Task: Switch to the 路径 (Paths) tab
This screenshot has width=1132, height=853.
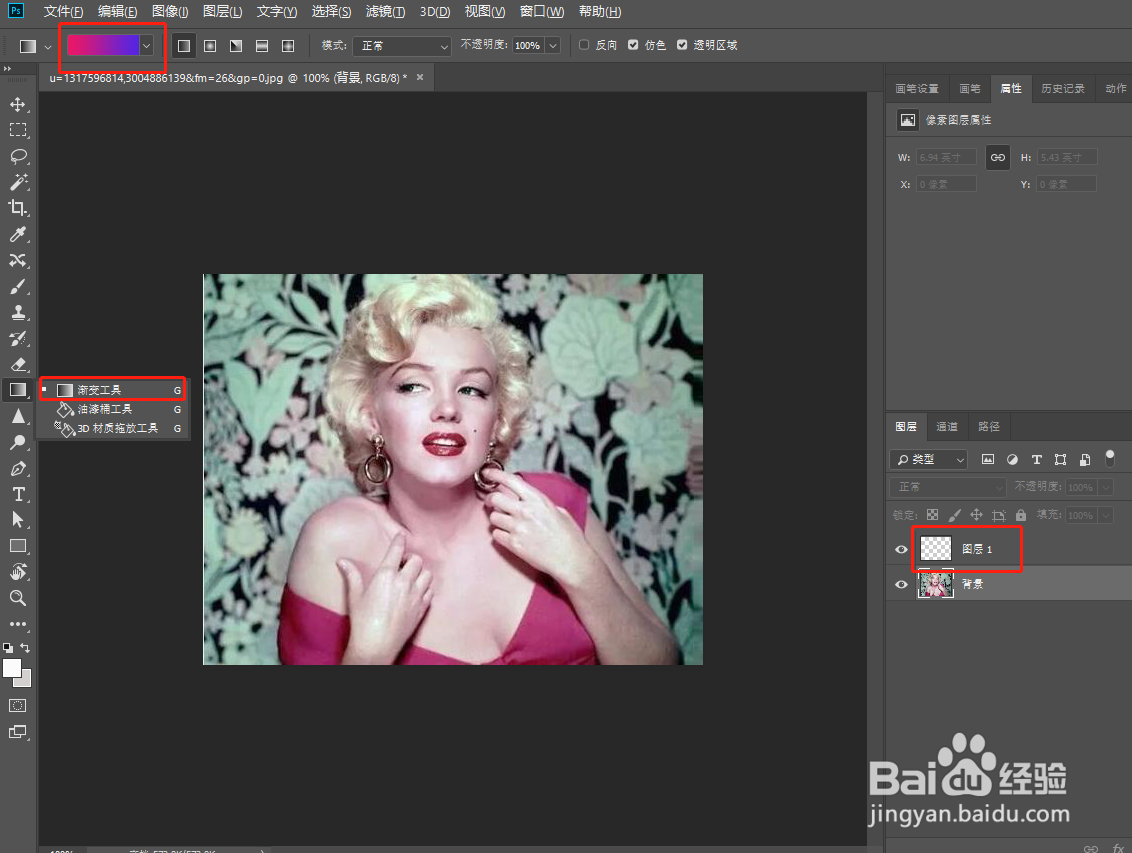Action: click(988, 426)
